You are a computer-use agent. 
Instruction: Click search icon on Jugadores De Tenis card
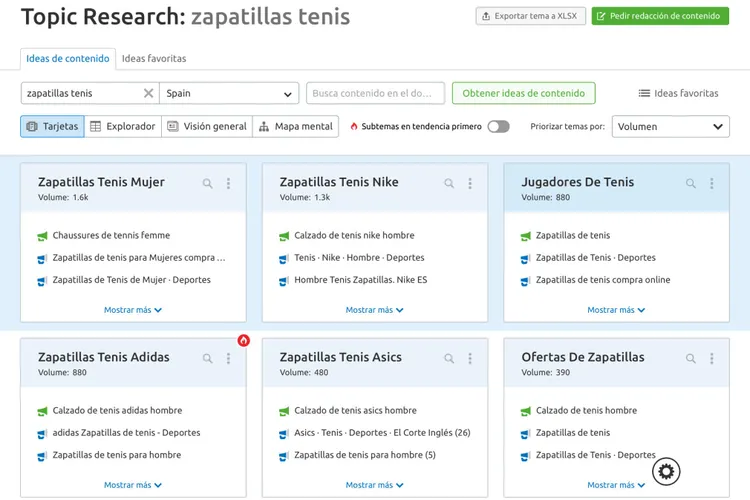691,183
